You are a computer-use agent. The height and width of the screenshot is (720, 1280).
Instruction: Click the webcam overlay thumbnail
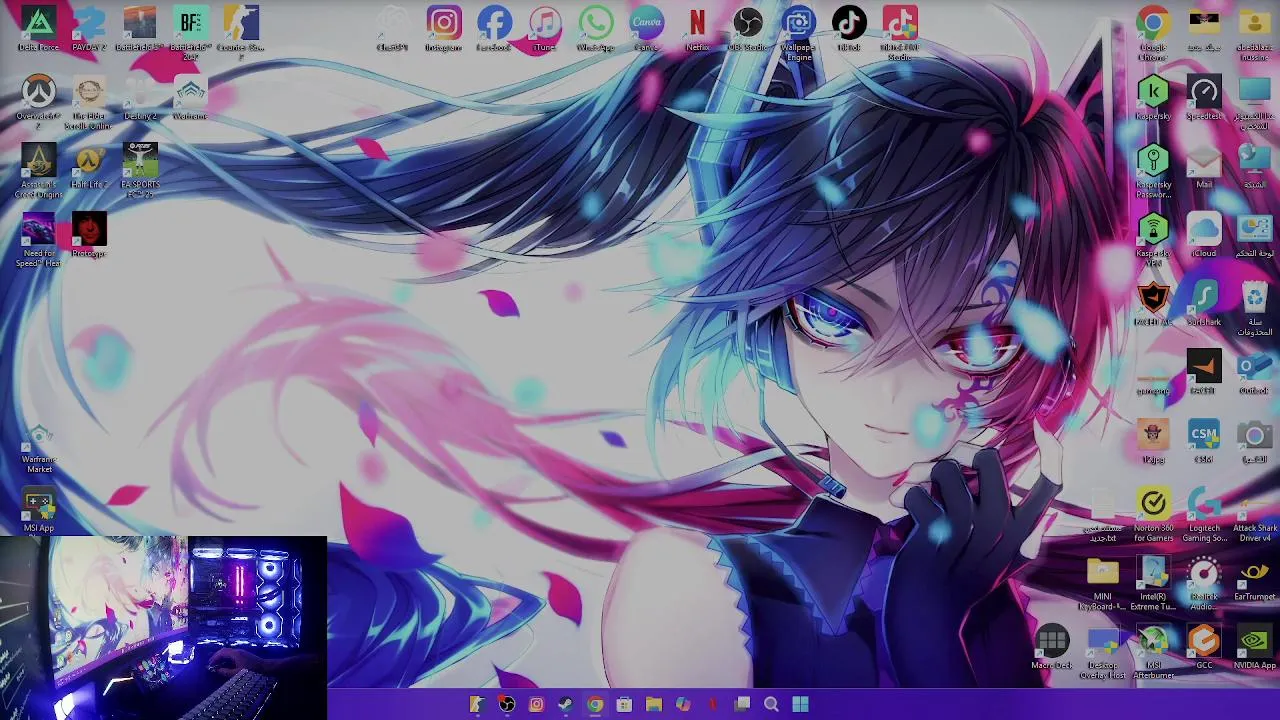pyautogui.click(x=163, y=628)
